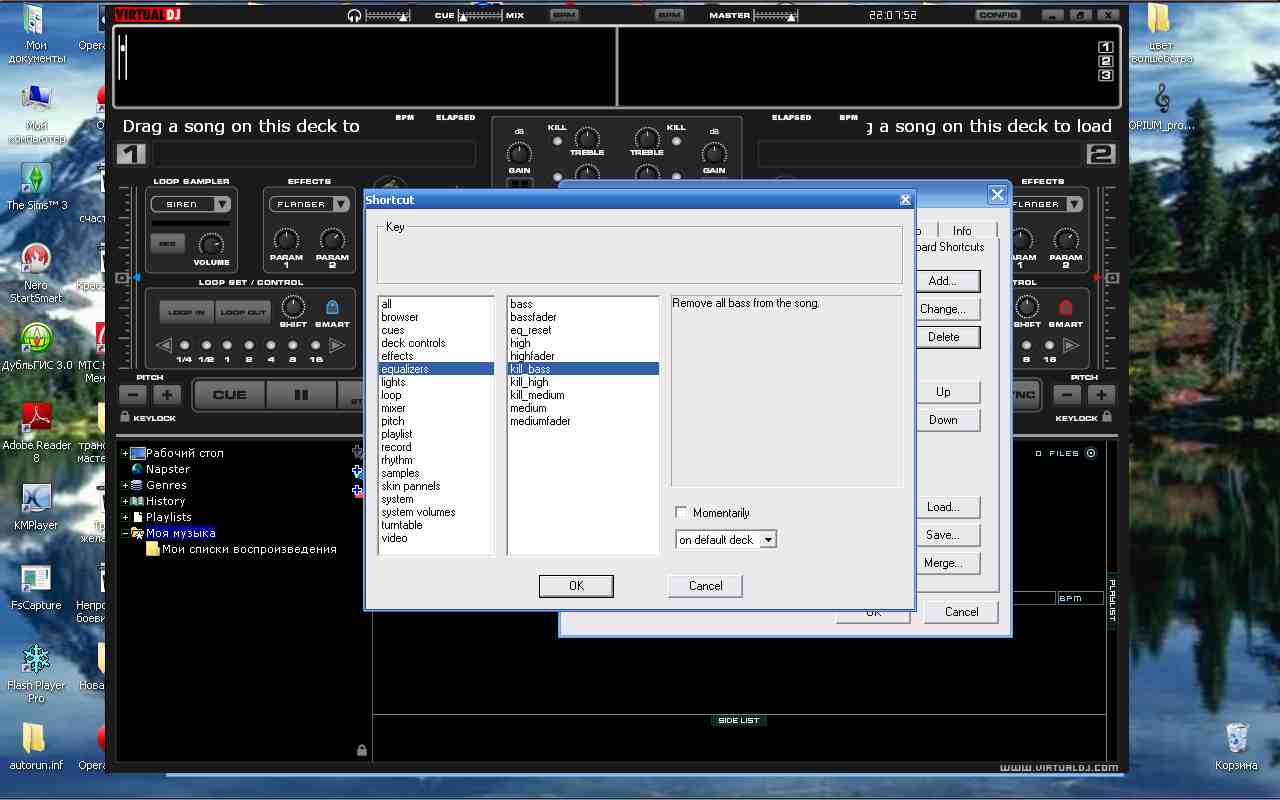Screen dimensions: 1280x800
Task: Open the 'on default deck' dropdown
Action: (x=768, y=540)
